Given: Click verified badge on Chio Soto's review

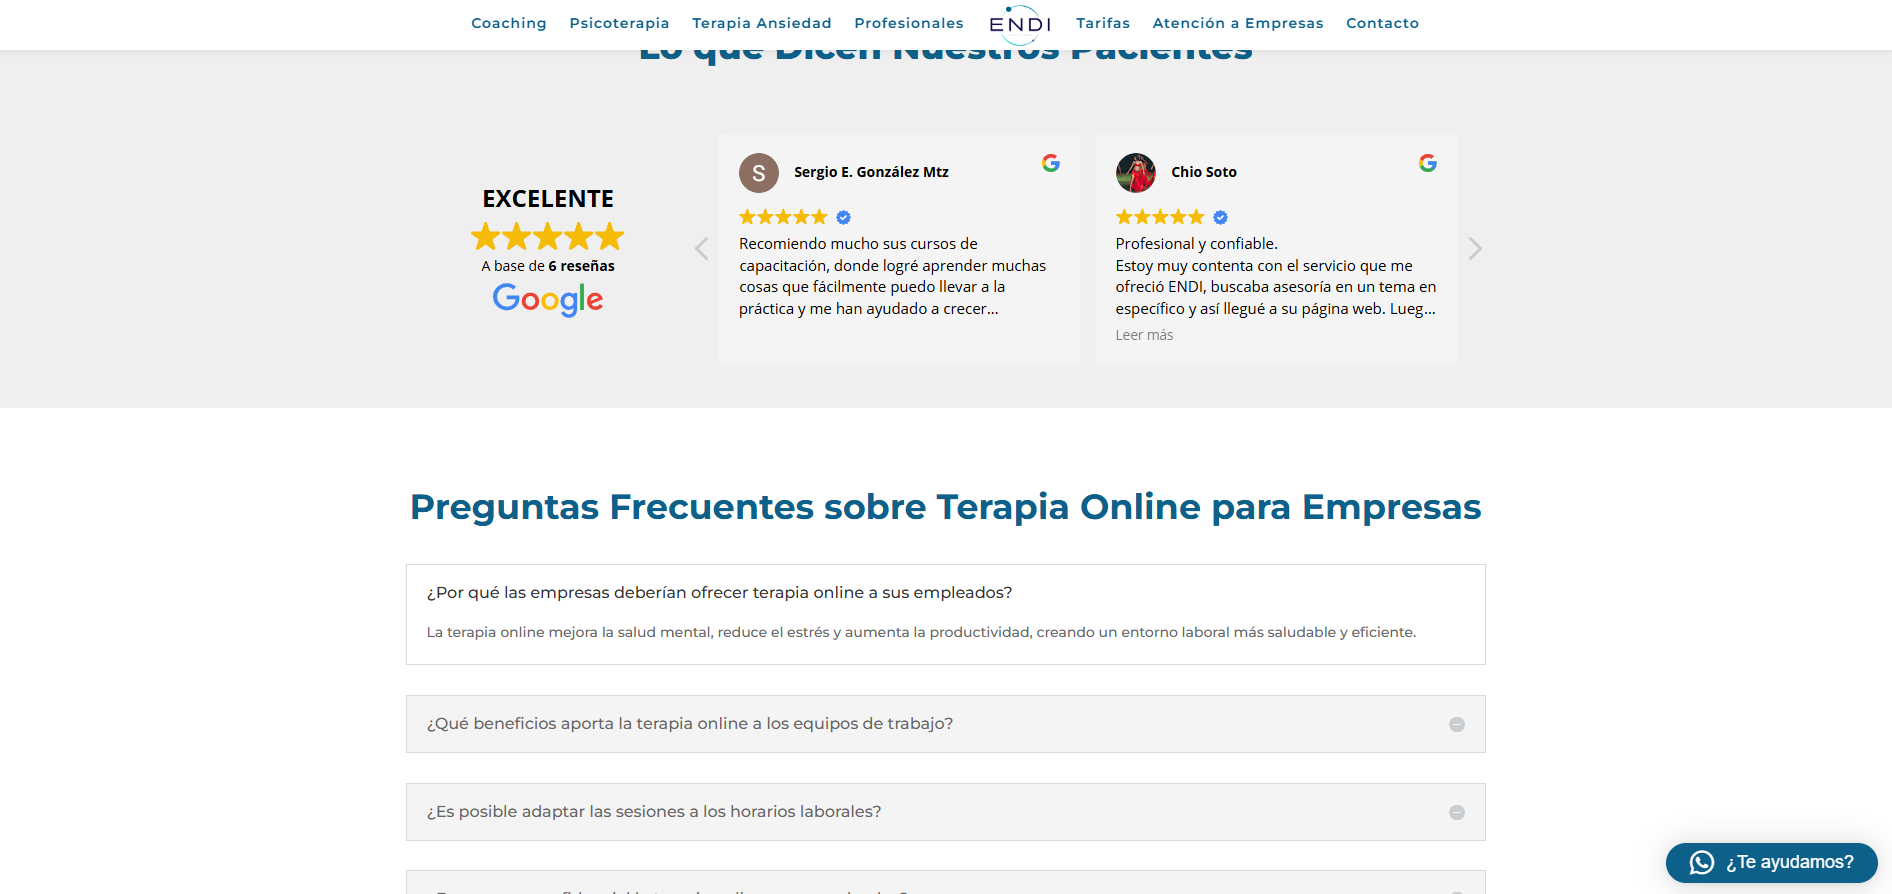Looking at the screenshot, I should tap(1220, 218).
